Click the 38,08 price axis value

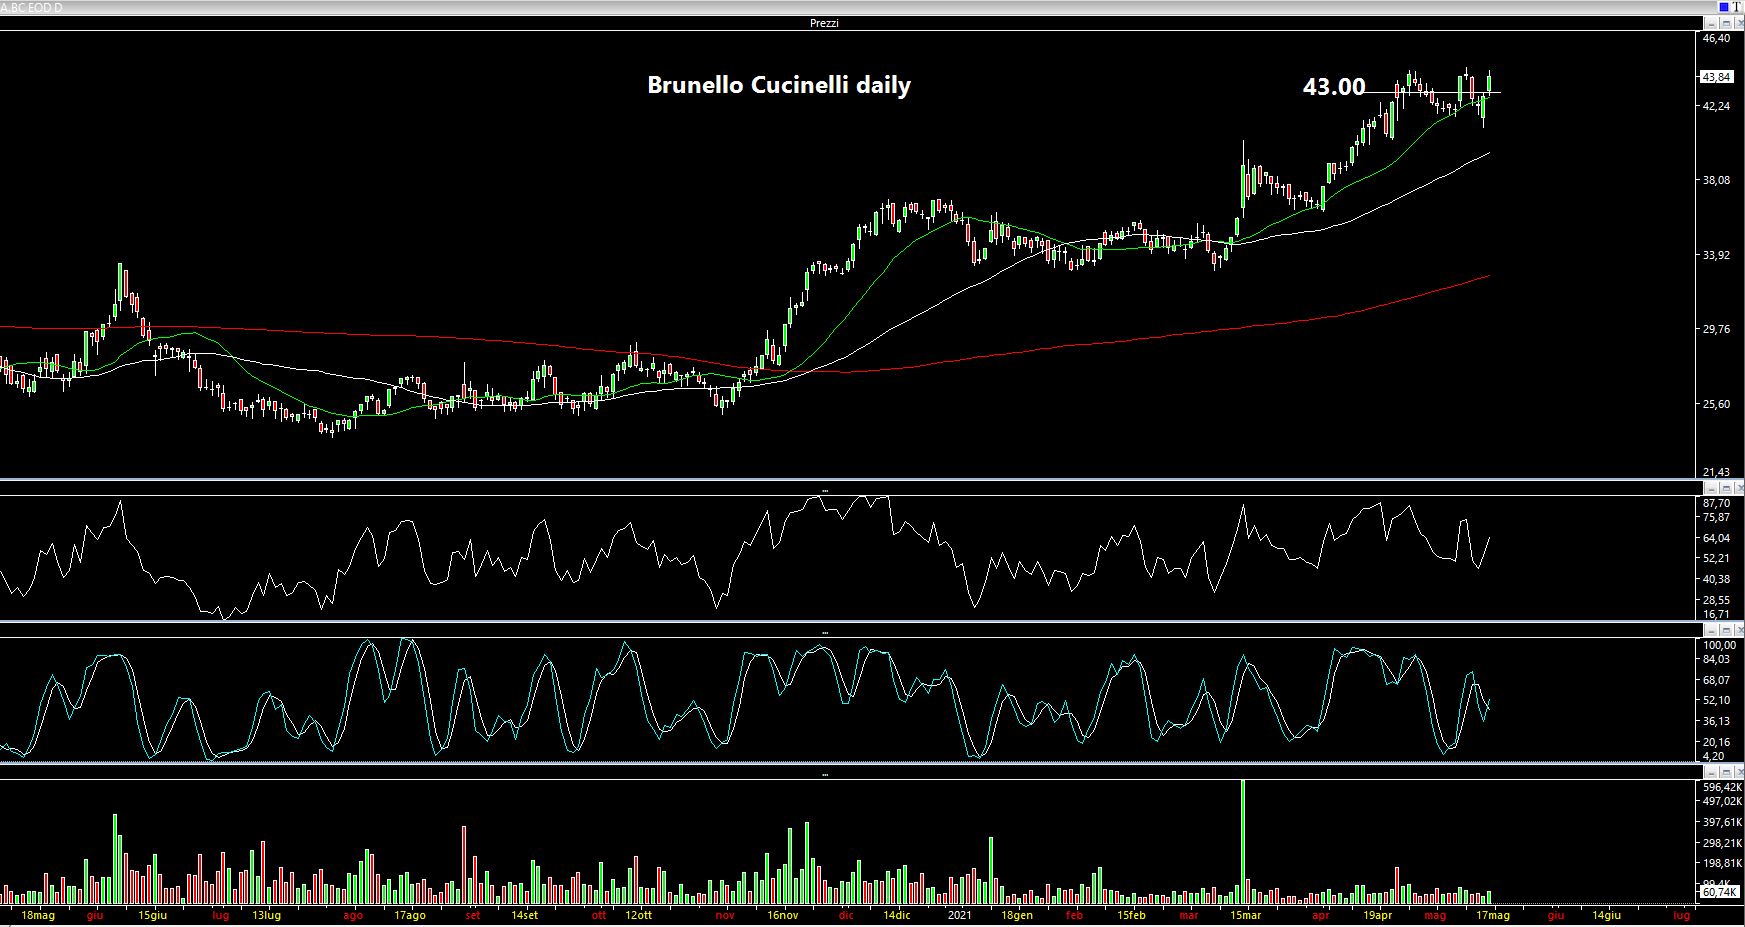click(x=1716, y=180)
